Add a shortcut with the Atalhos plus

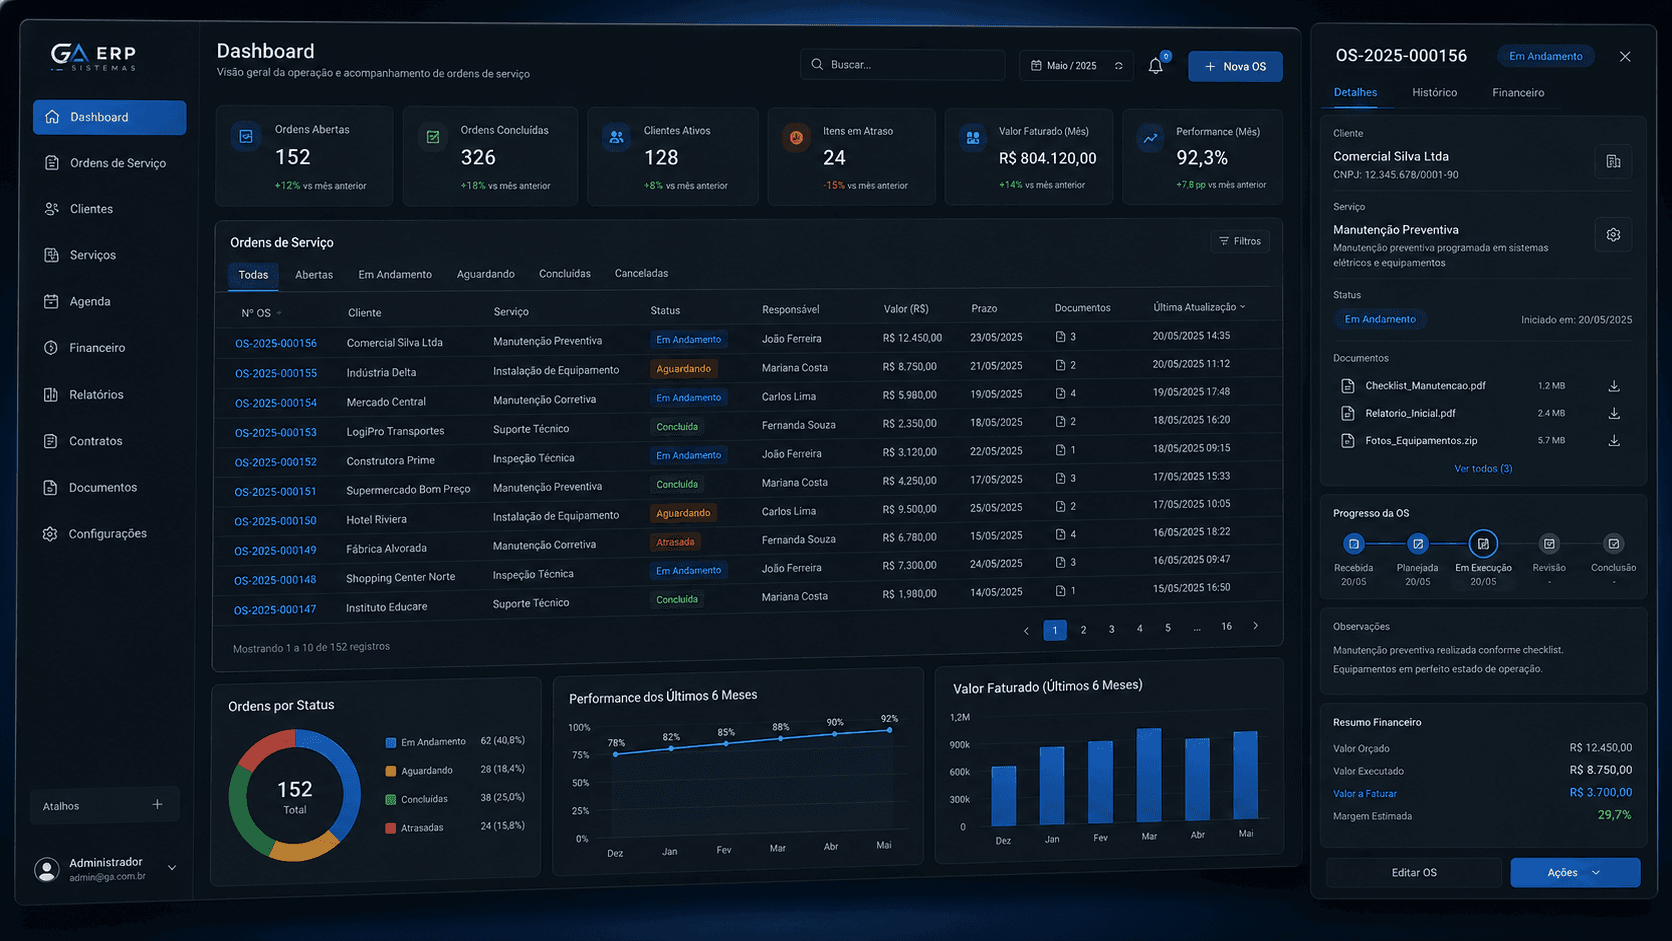tap(157, 805)
